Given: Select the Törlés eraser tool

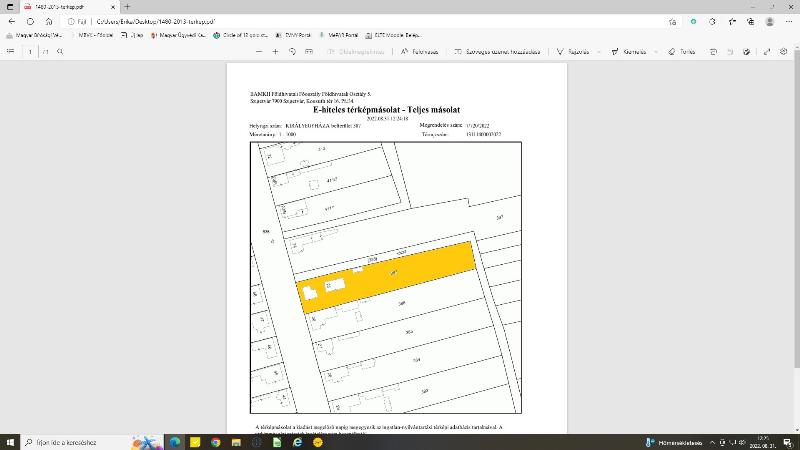Looking at the screenshot, I should pos(682,52).
